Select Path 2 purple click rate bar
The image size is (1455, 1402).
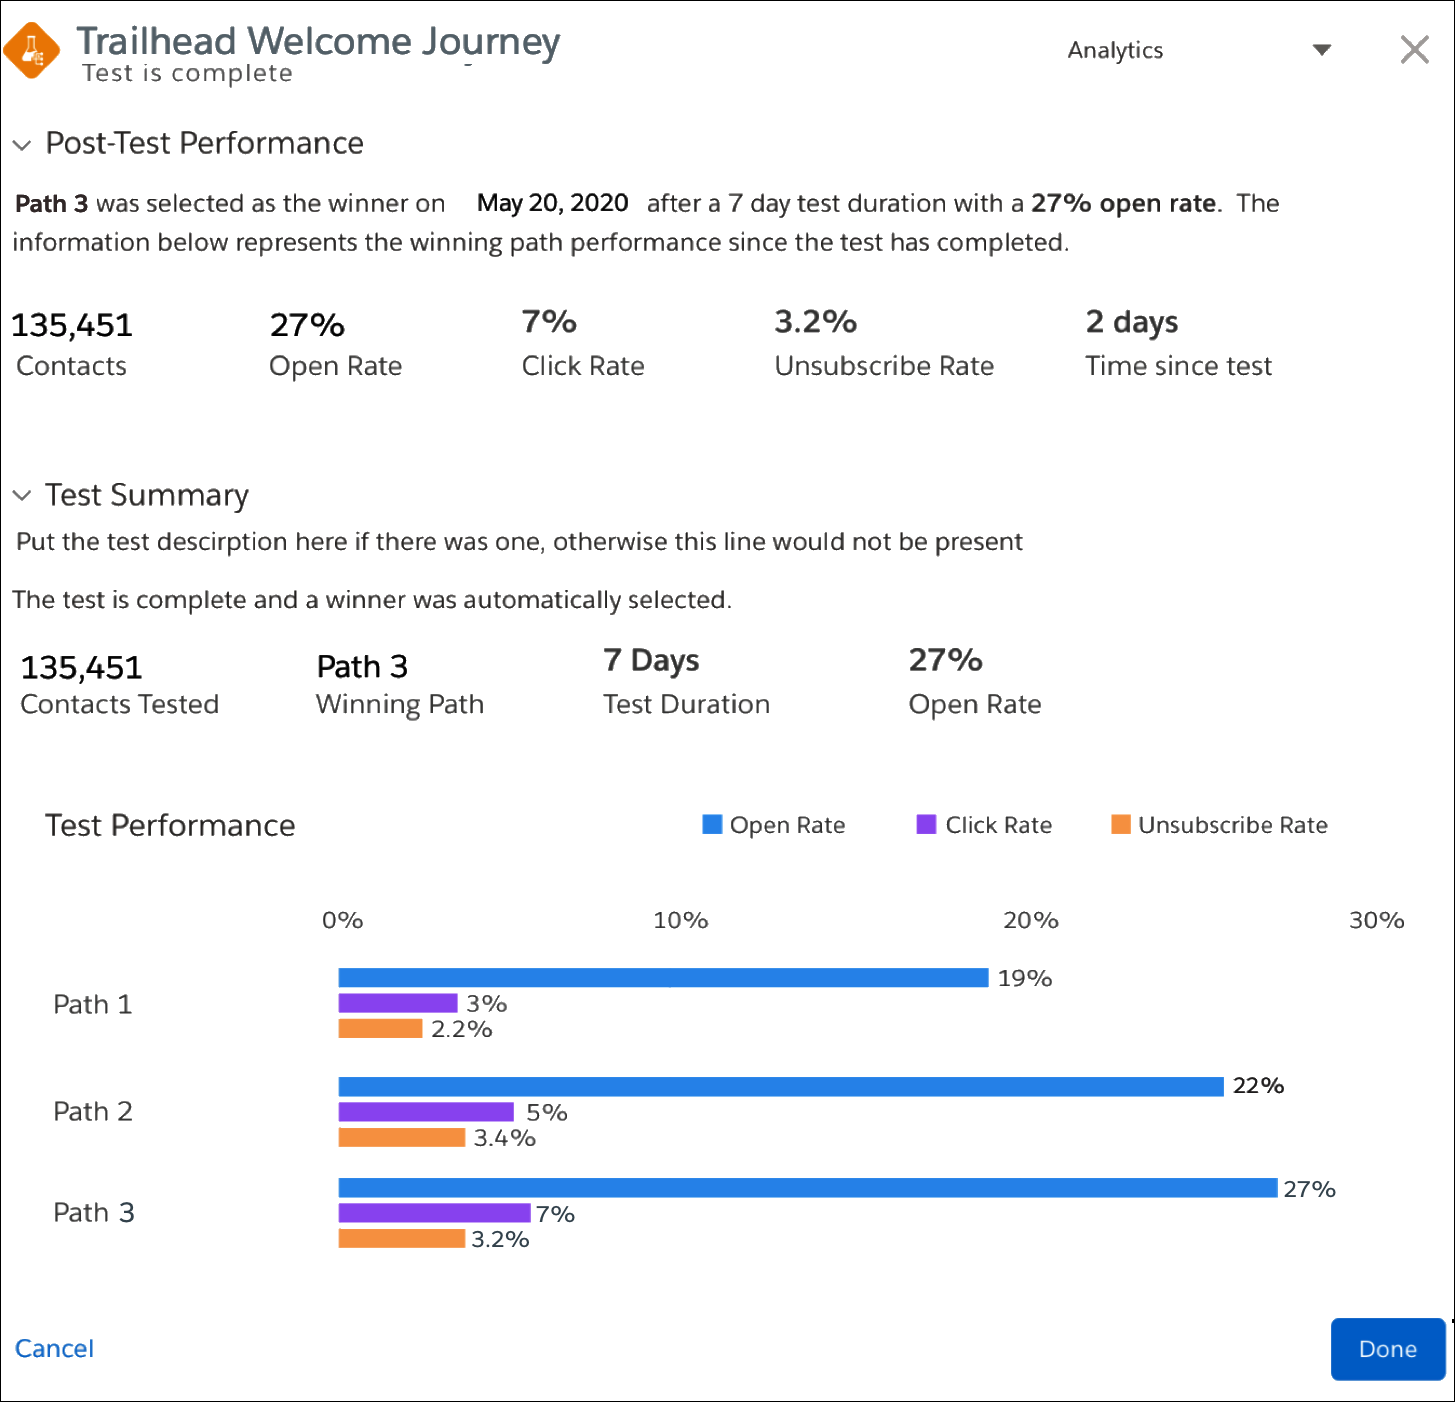click(x=426, y=1112)
